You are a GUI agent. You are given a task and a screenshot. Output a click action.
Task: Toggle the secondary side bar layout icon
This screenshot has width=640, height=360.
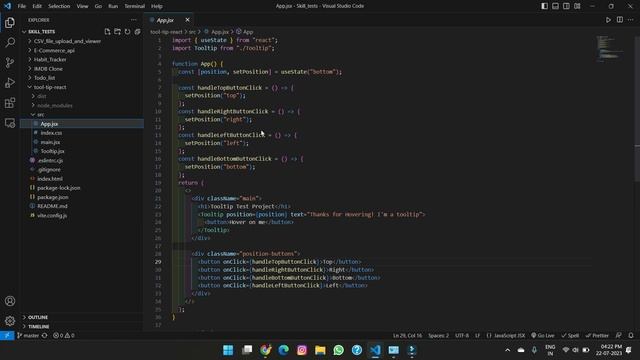tap(567, 6)
